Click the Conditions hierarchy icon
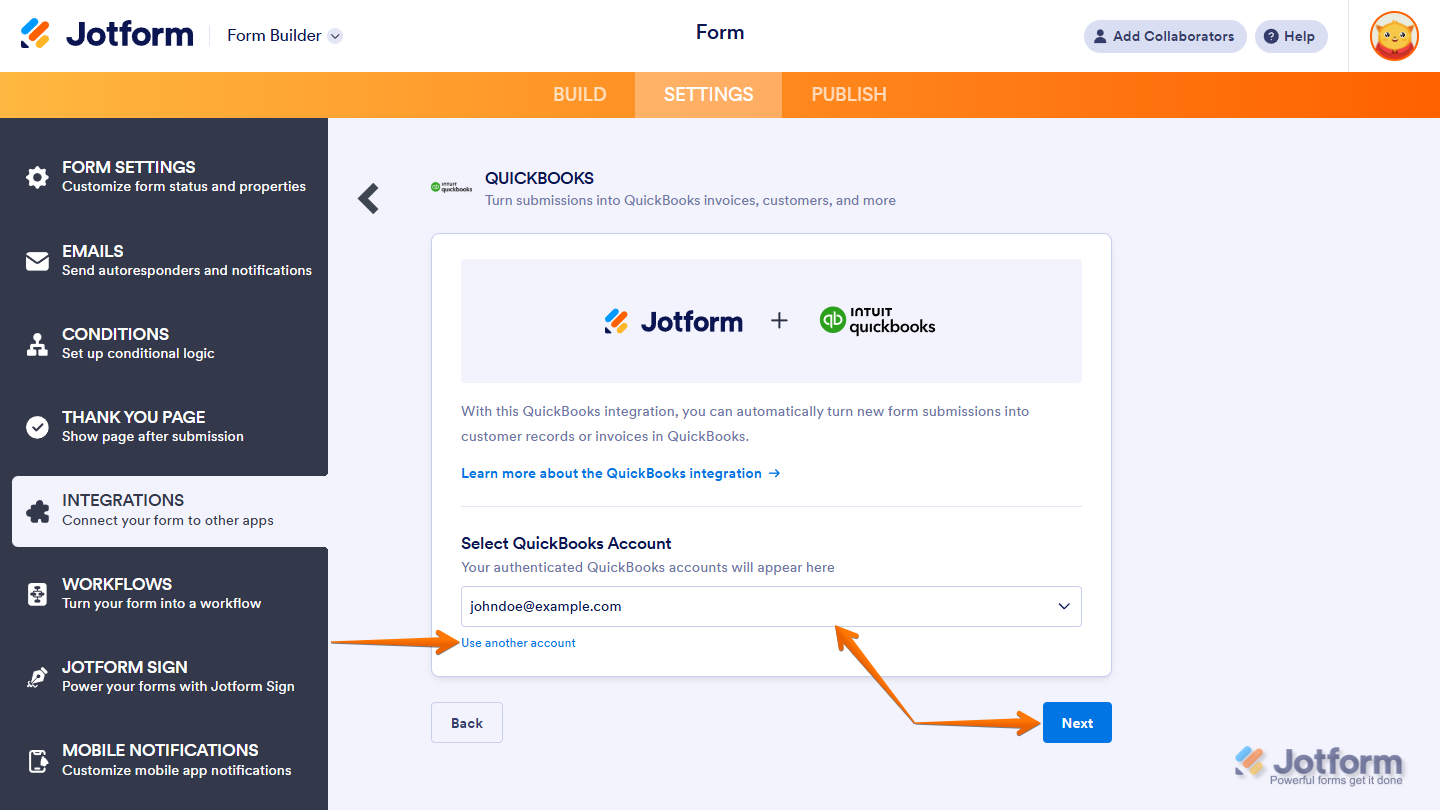The height and width of the screenshot is (810, 1440). [37, 344]
